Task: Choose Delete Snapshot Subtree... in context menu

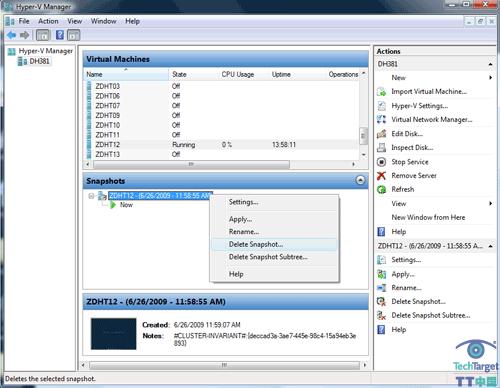Action: click(x=274, y=257)
